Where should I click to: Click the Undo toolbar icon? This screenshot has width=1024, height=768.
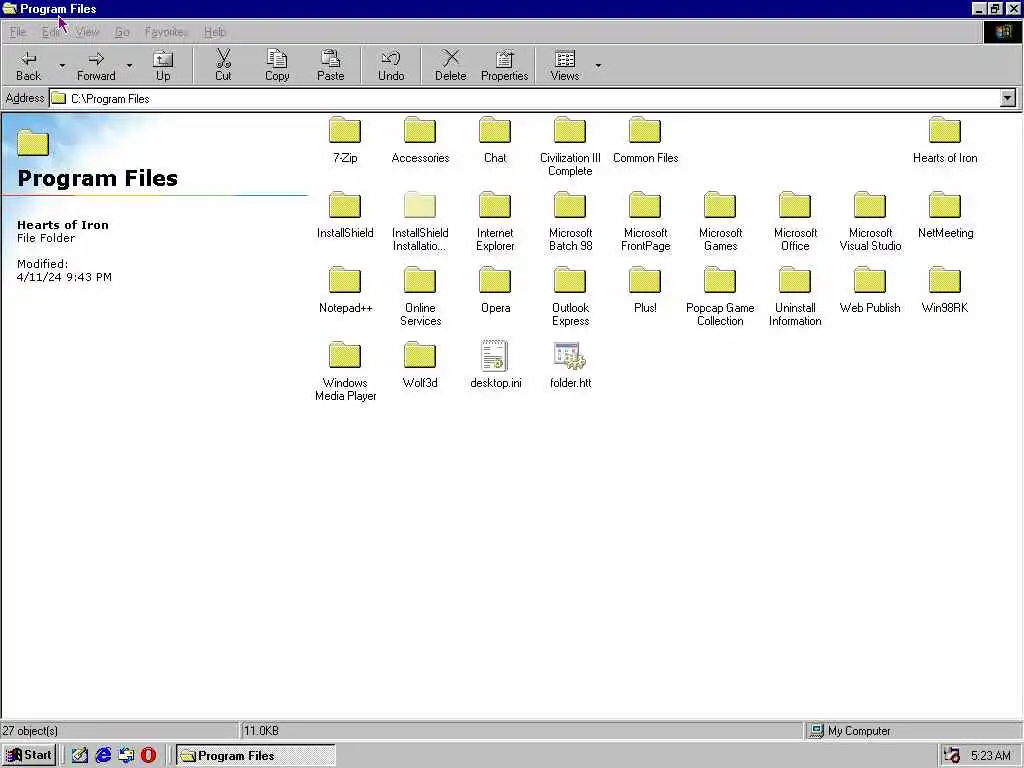coord(391,59)
